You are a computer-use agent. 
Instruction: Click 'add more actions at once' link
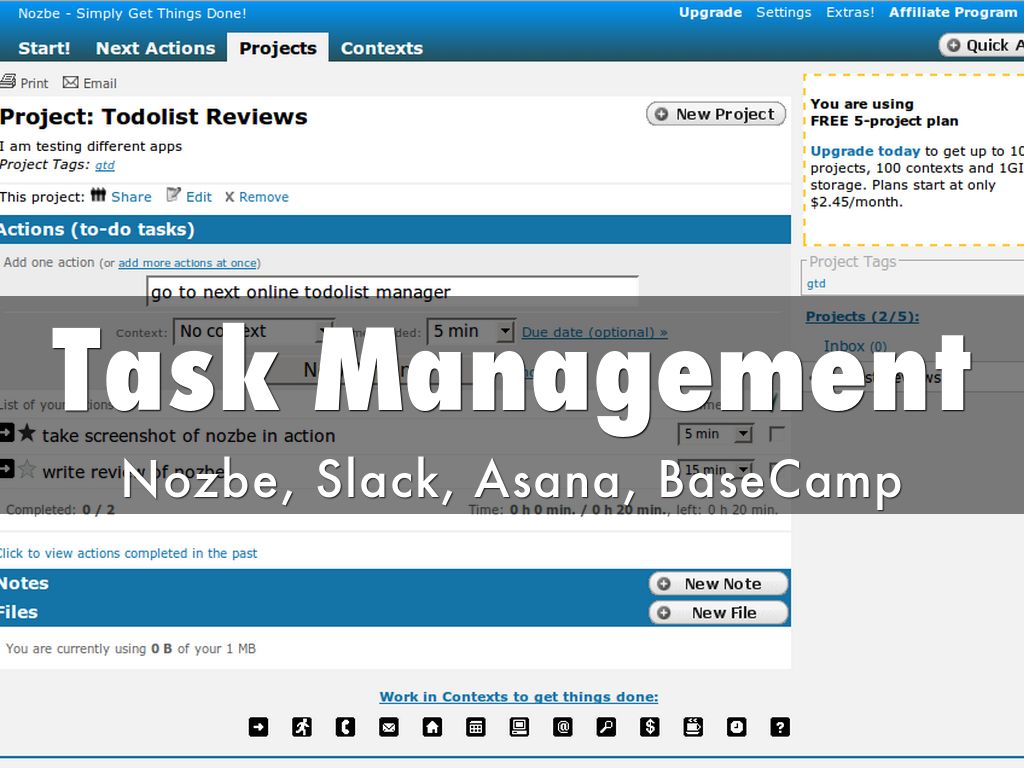187,263
